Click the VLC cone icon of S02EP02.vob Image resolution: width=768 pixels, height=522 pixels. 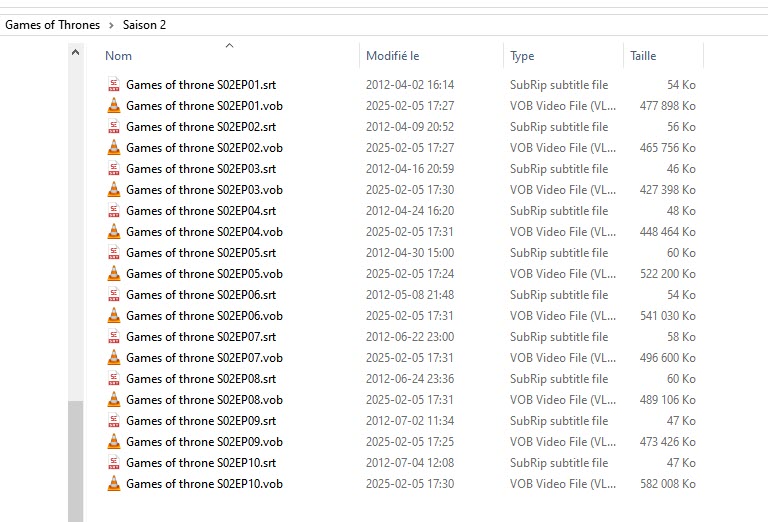point(114,148)
